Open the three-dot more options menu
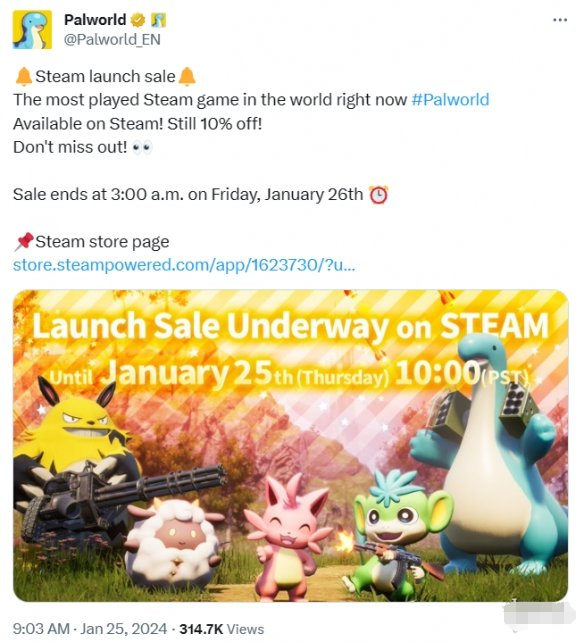Screen dimensions: 584x642 pos(560,20)
